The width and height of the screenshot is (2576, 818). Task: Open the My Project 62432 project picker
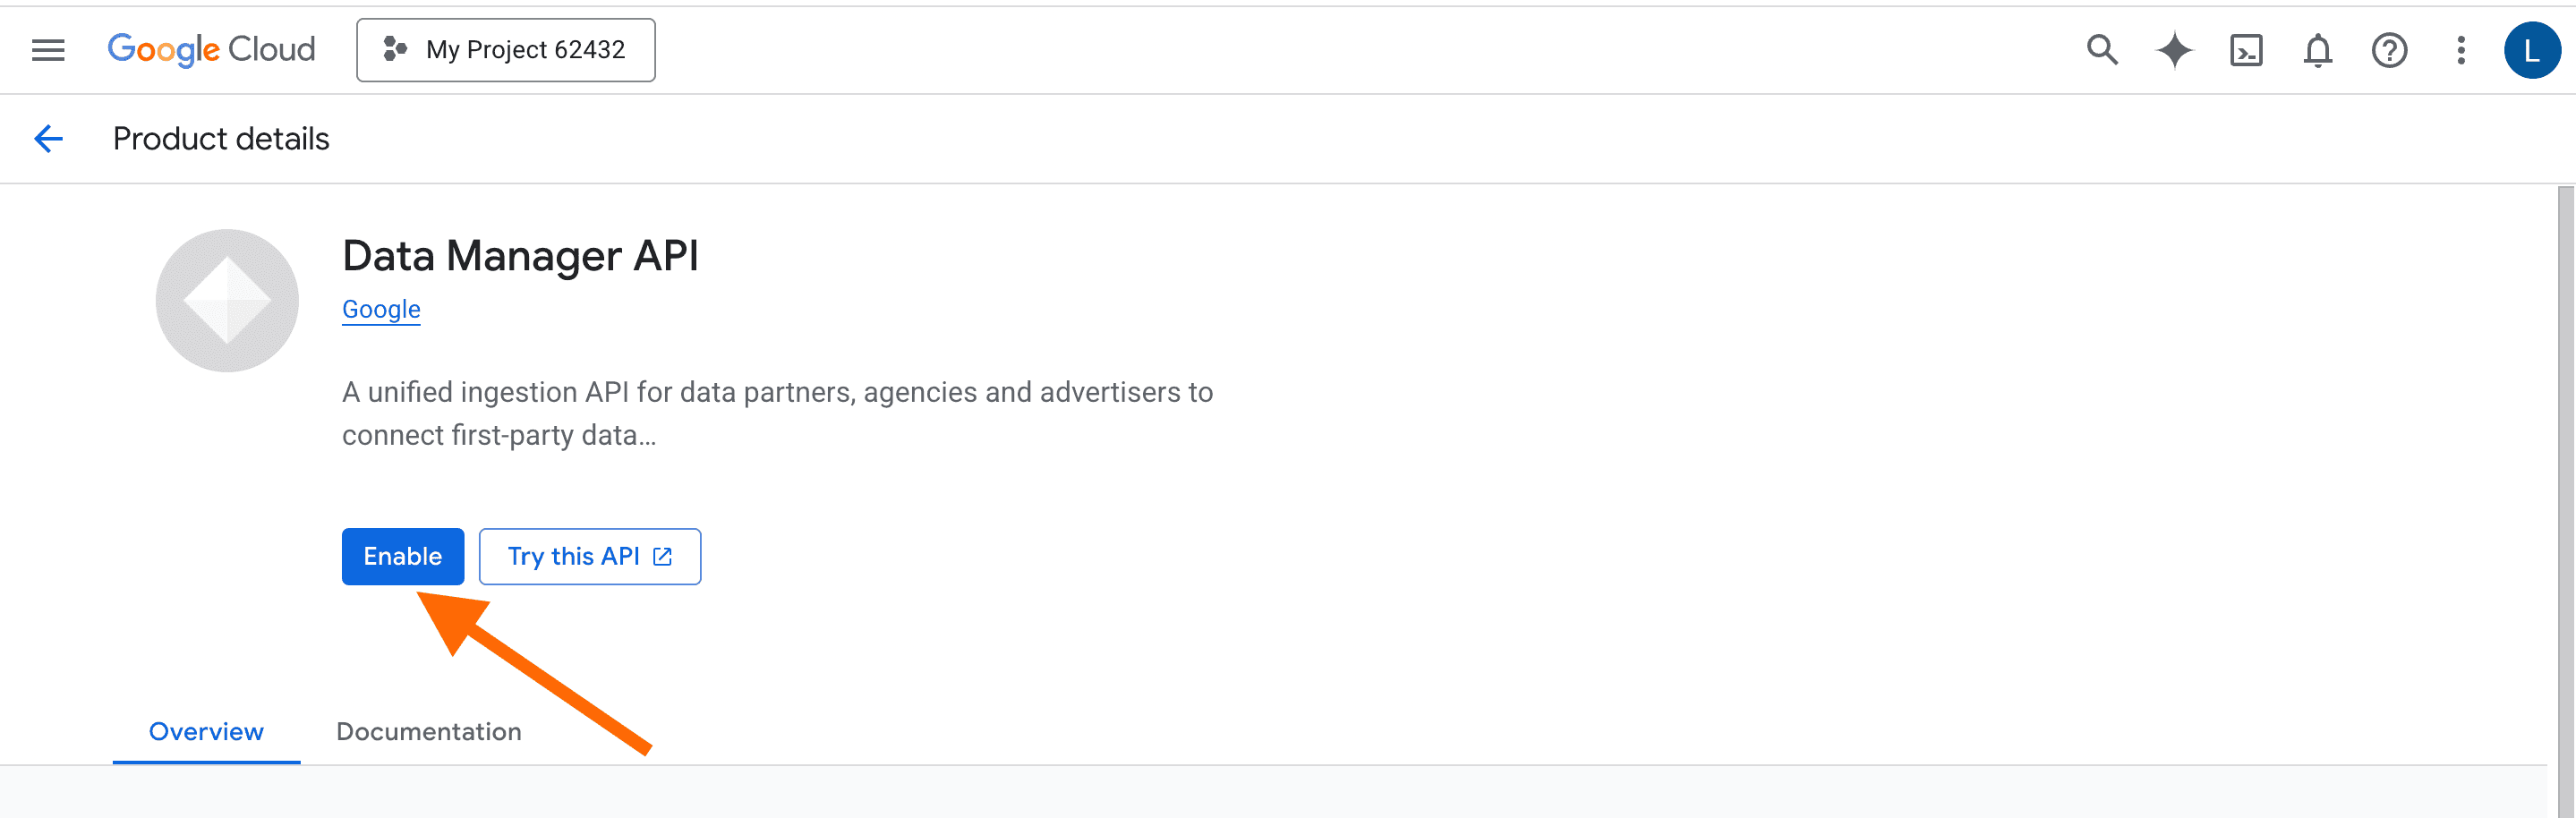pos(506,49)
